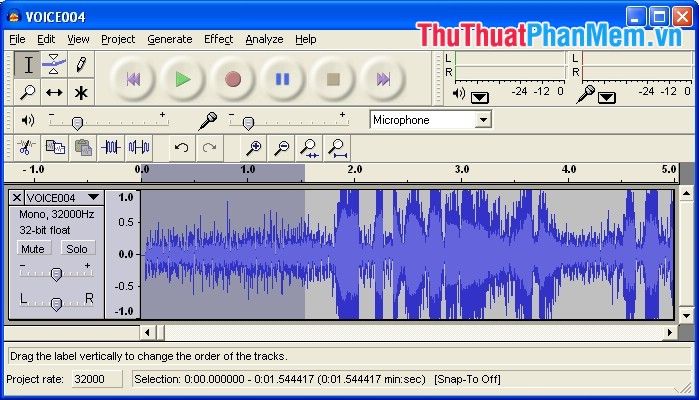The image size is (699, 400).
Task: Open the VOICE004 track name dropdown menu
Action: (93, 197)
